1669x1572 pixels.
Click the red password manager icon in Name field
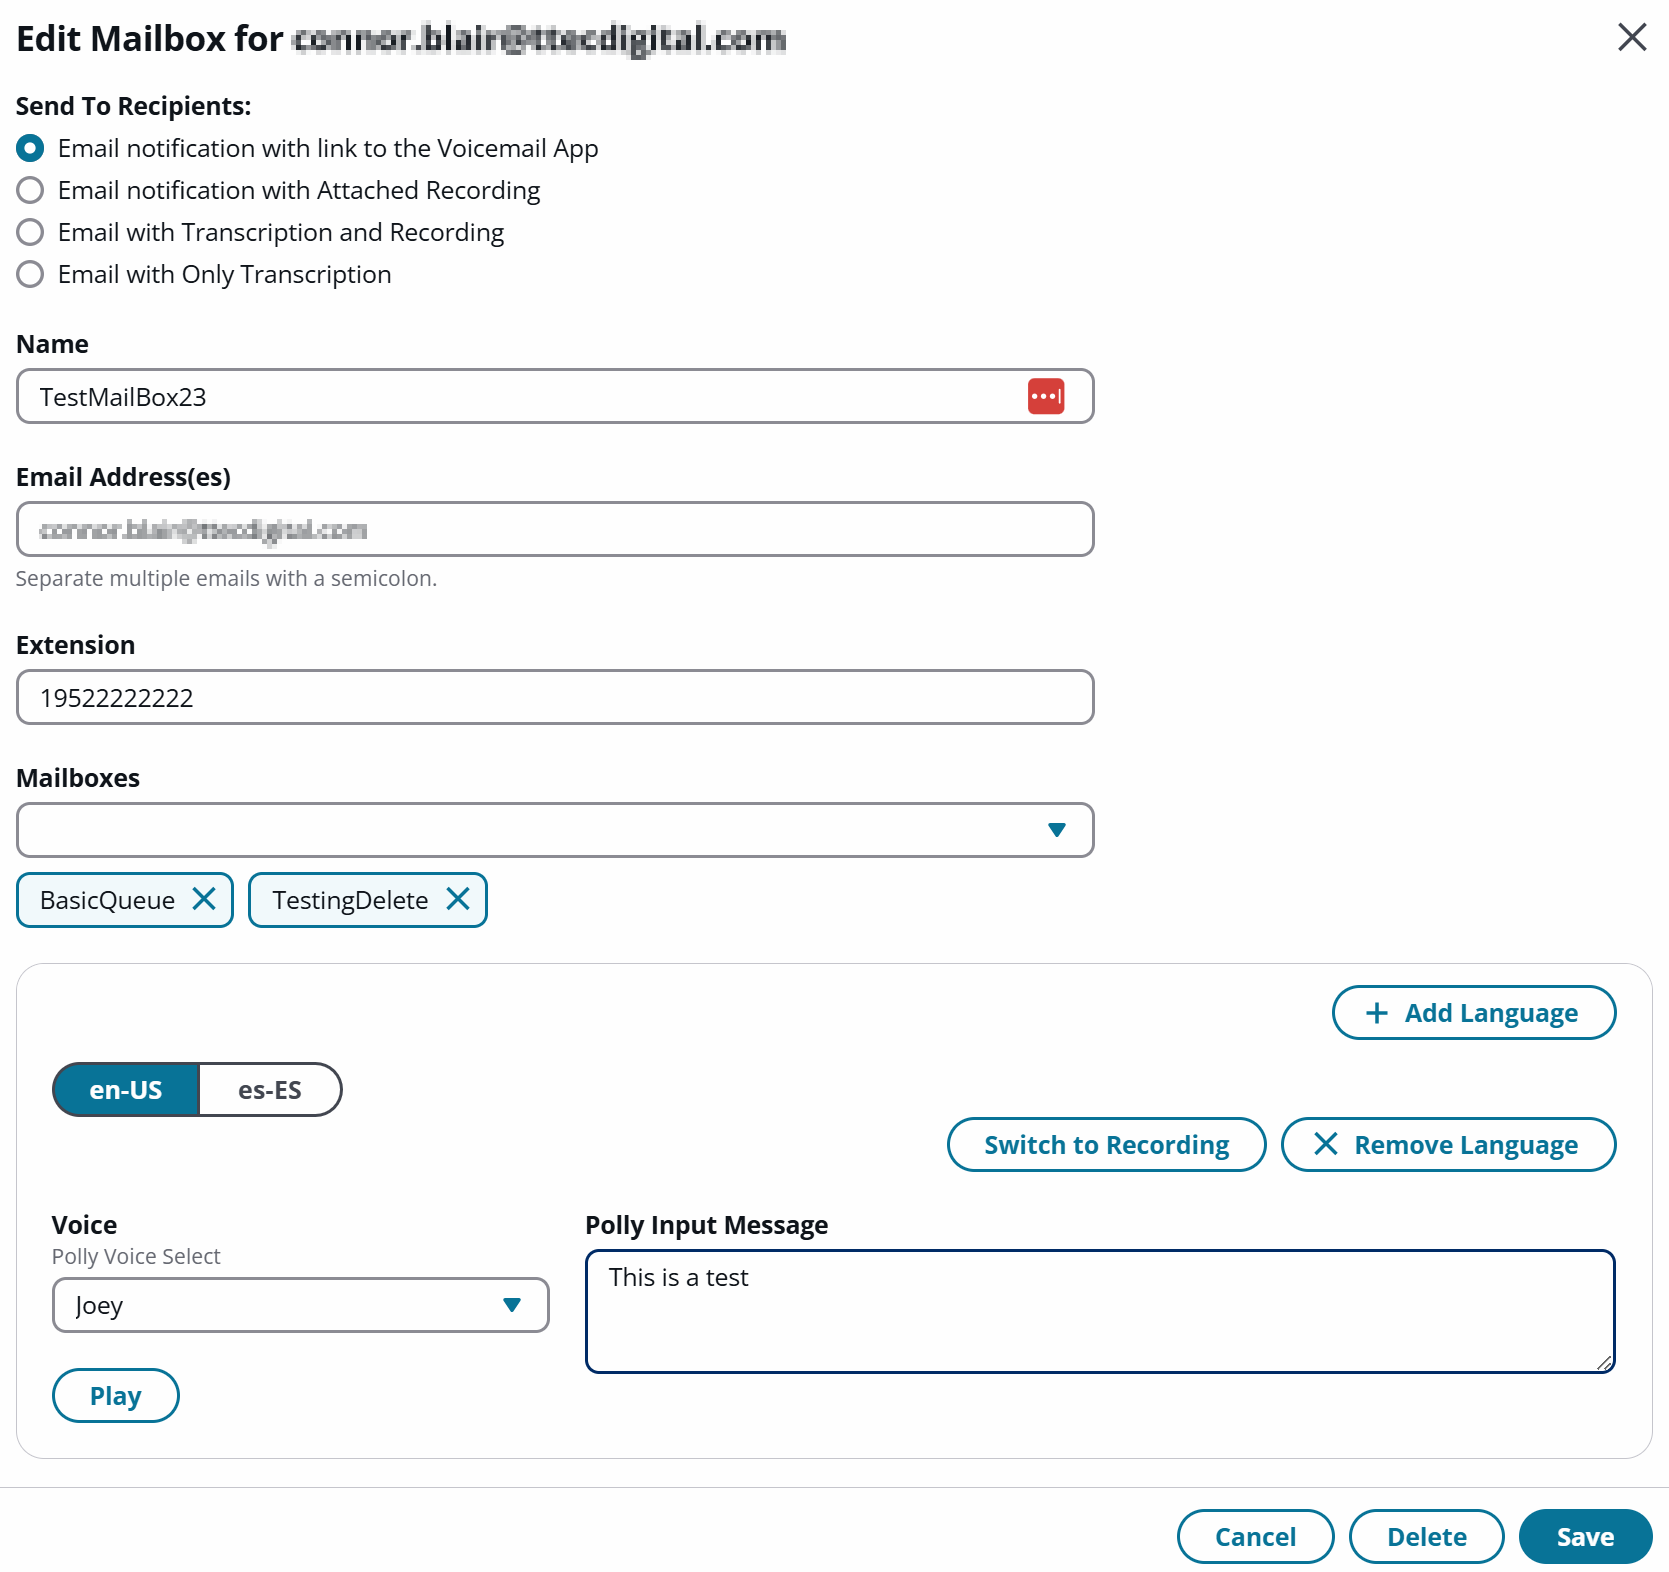tap(1046, 396)
